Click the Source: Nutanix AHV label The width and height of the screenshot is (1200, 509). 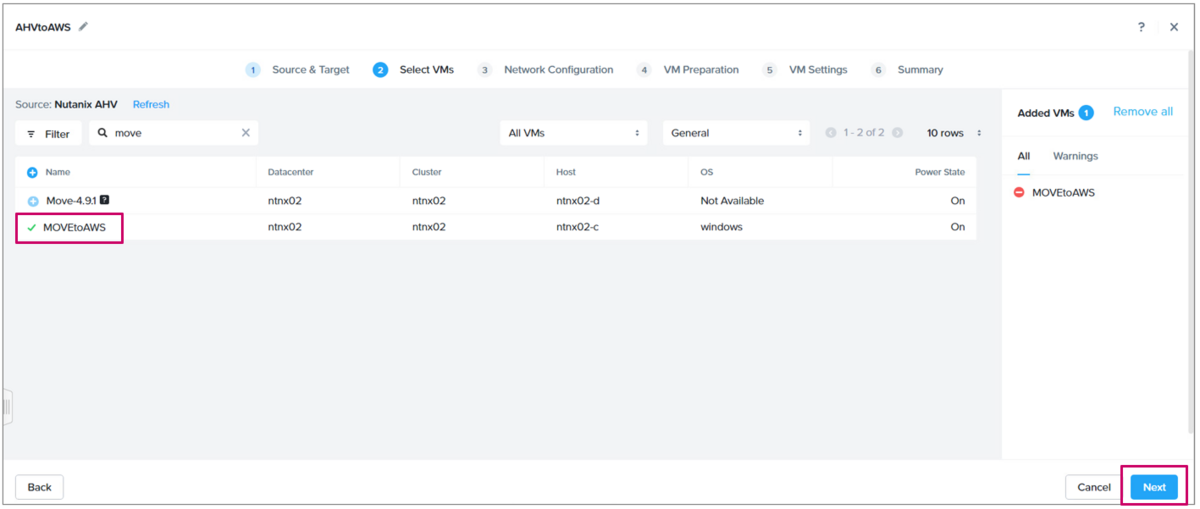tap(67, 104)
